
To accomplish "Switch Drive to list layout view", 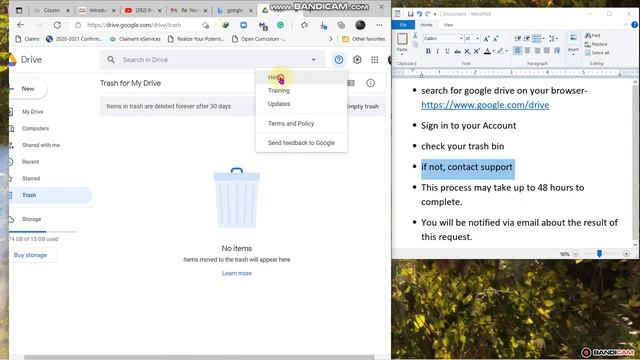I will click(x=351, y=83).
